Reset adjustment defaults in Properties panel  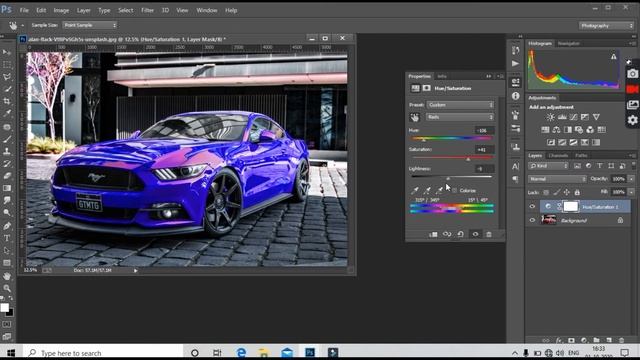(460, 234)
